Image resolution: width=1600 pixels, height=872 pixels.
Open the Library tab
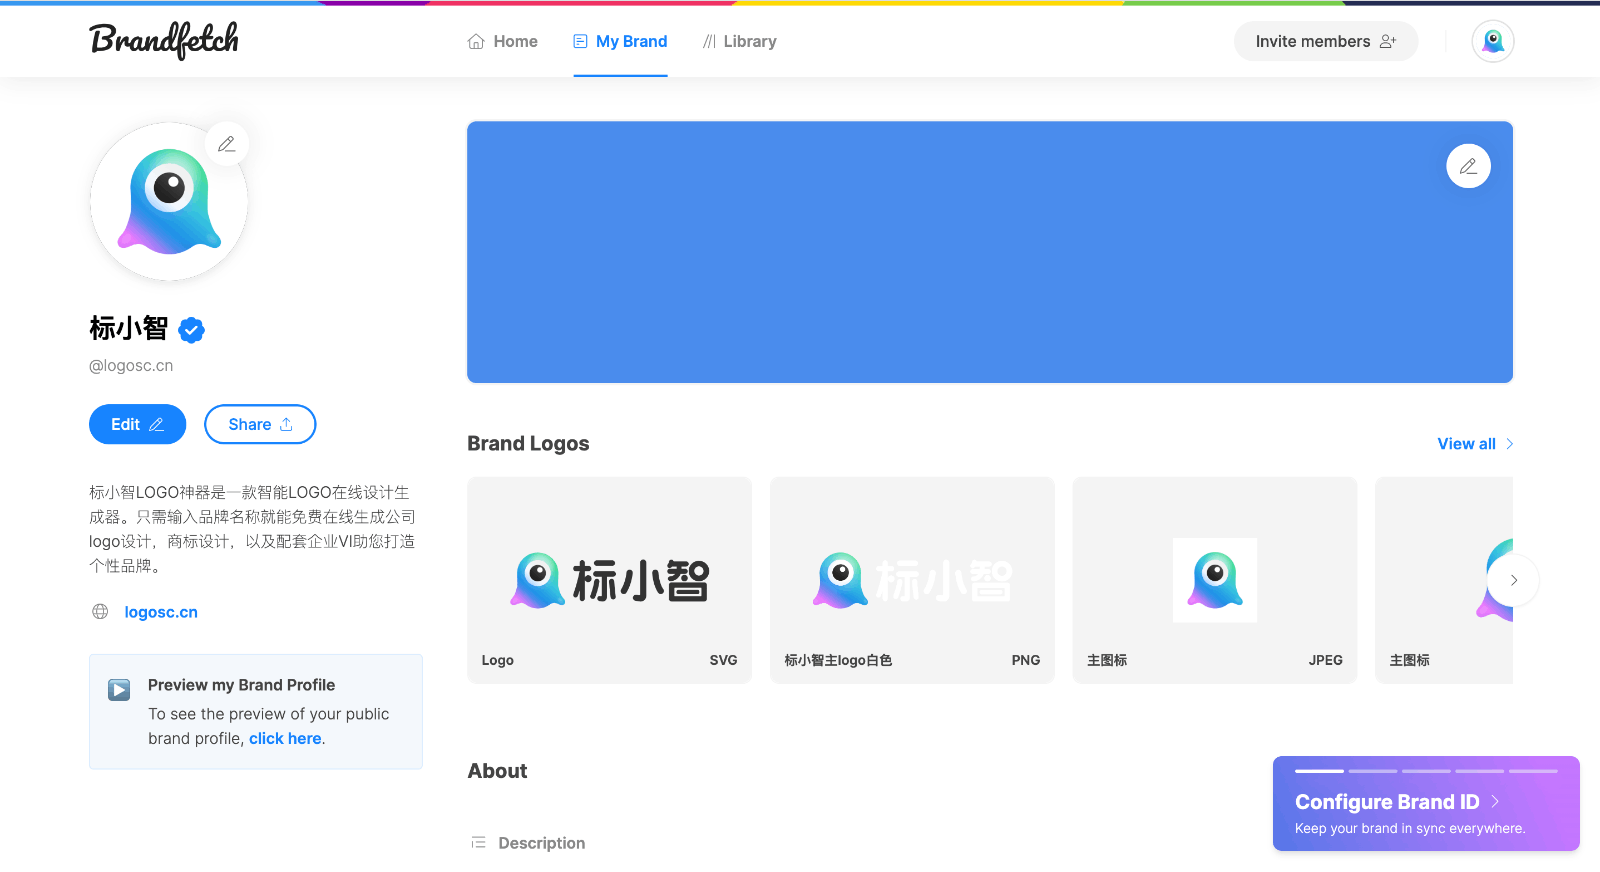coord(740,41)
